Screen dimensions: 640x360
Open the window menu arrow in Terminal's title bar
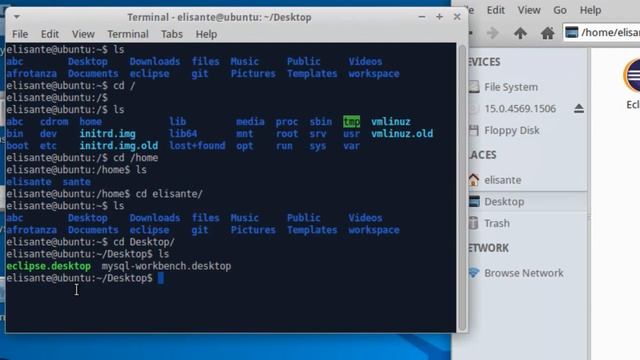pyautogui.click(x=17, y=17)
